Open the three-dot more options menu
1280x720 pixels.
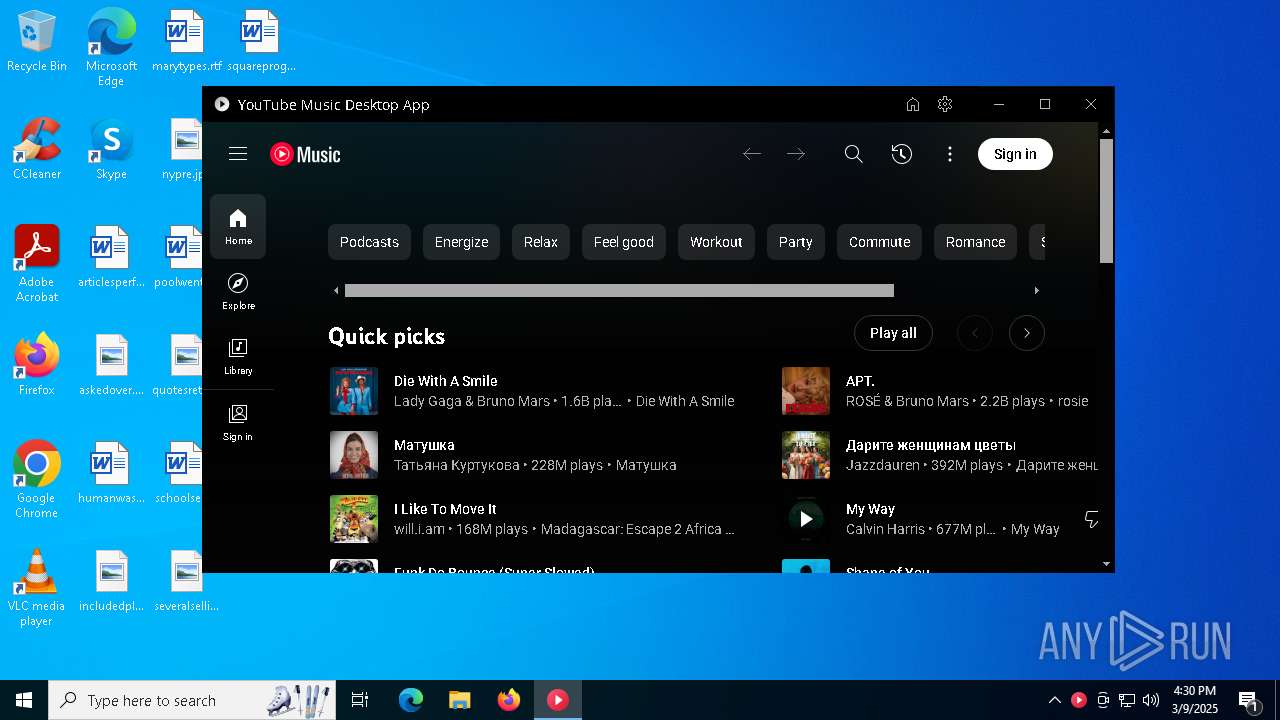(950, 154)
